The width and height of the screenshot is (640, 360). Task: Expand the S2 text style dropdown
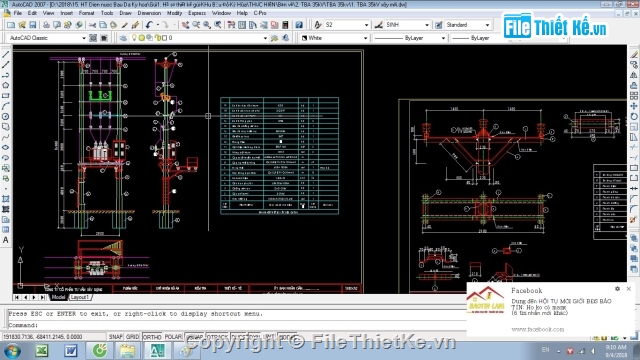pyautogui.click(x=366, y=25)
